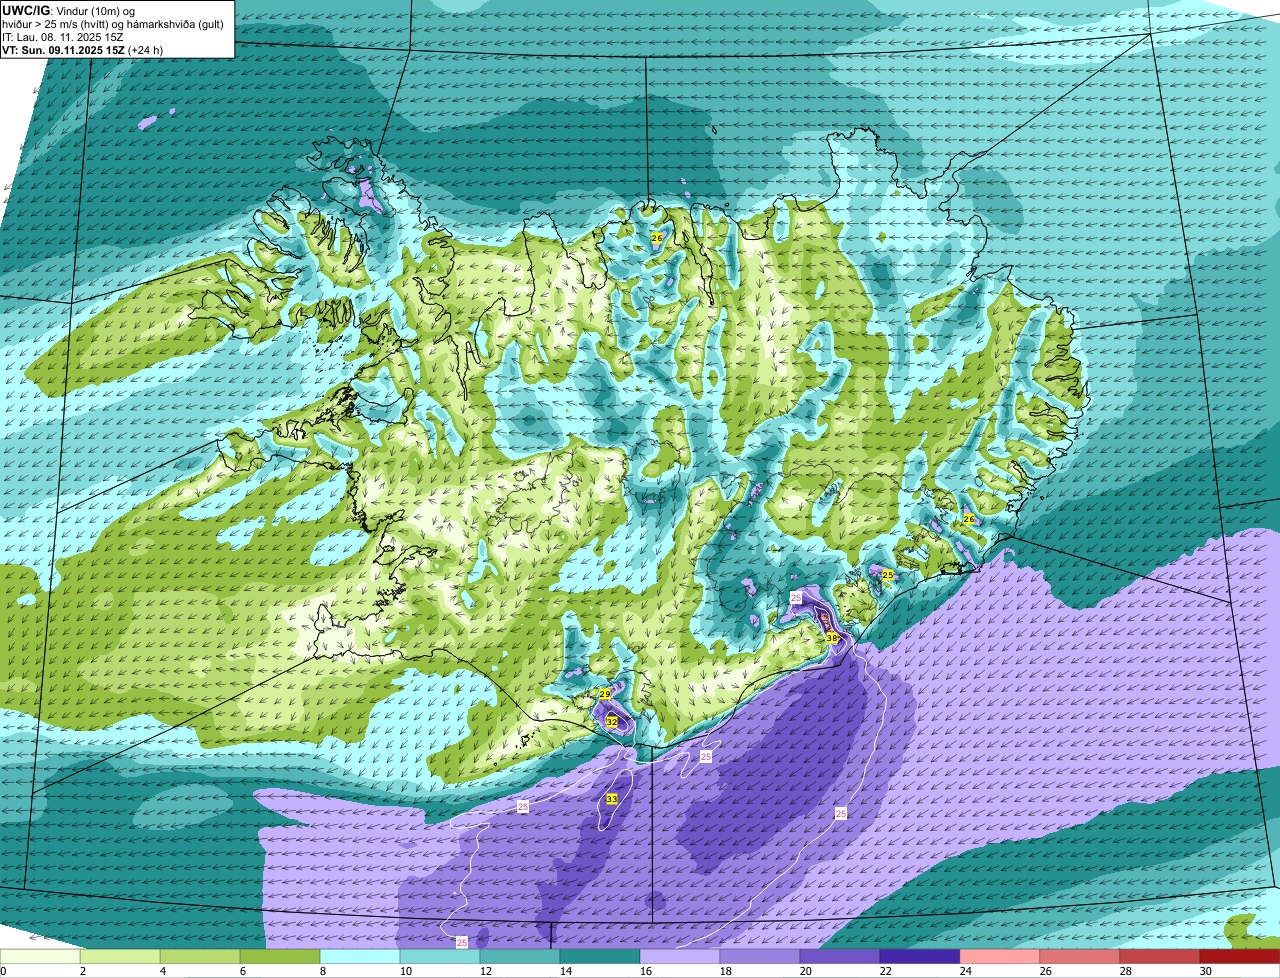Pick the 4–6 light green legend swatch
The width and height of the screenshot is (1280, 978).
(200, 956)
